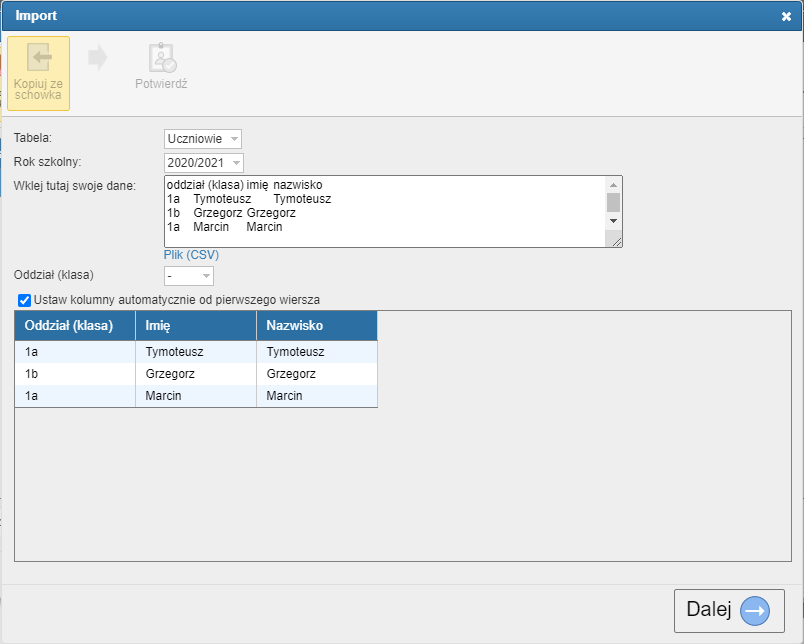The width and height of the screenshot is (804, 644).
Task: Expand the Oddział (klasa) dropdown
Action: (189, 276)
